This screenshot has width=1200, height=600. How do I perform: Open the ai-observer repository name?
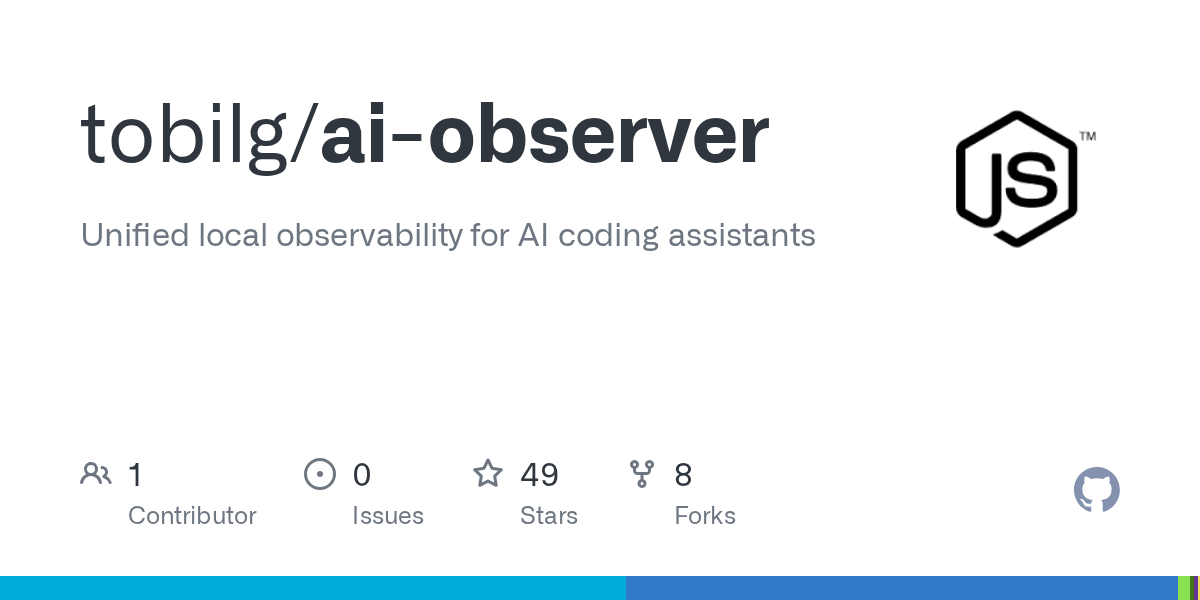[544, 136]
